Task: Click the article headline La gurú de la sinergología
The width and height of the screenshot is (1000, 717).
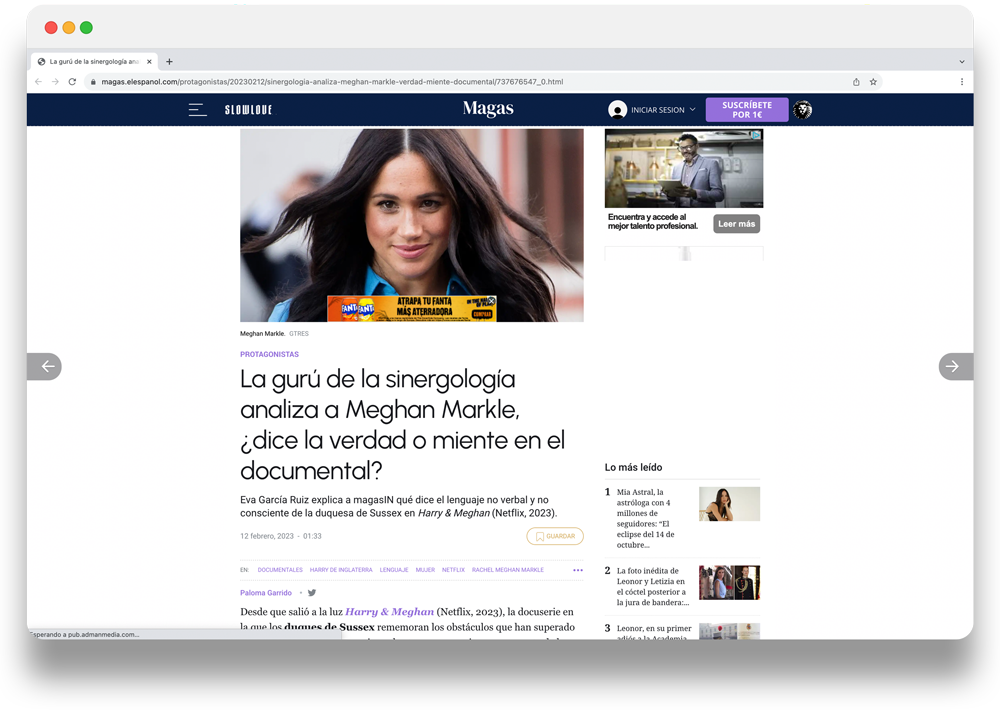Action: tap(402, 425)
